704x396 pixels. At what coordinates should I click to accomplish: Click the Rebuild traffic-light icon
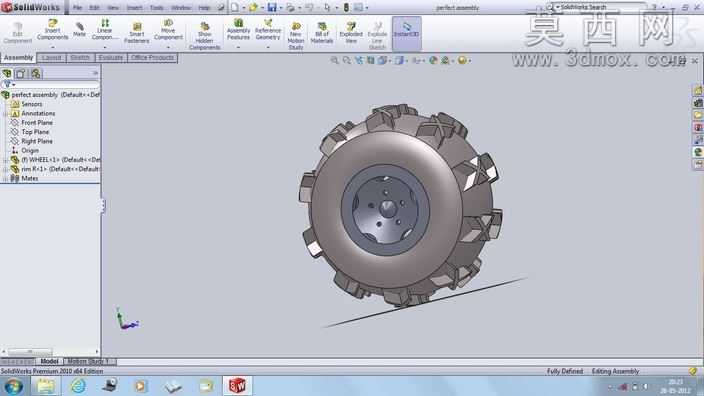[x=346, y=7]
